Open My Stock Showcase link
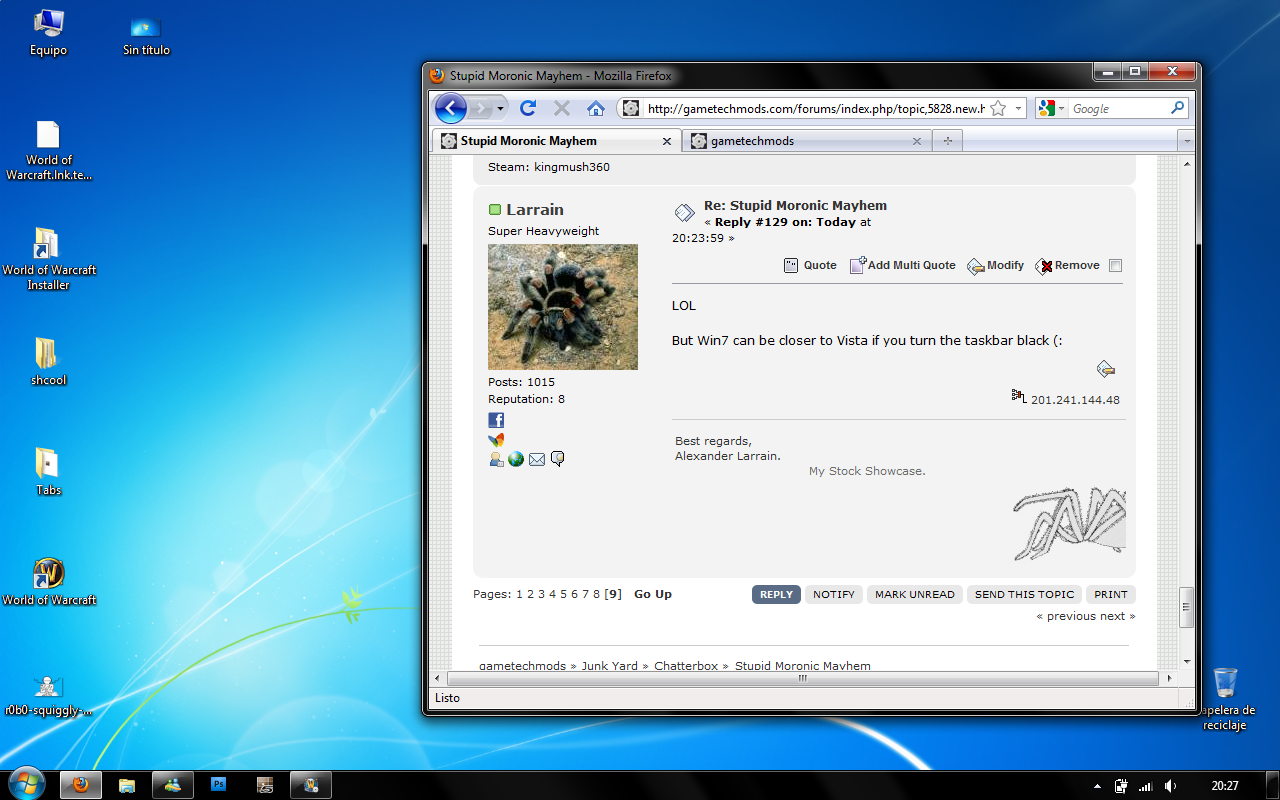The height and width of the screenshot is (800, 1280). point(867,471)
